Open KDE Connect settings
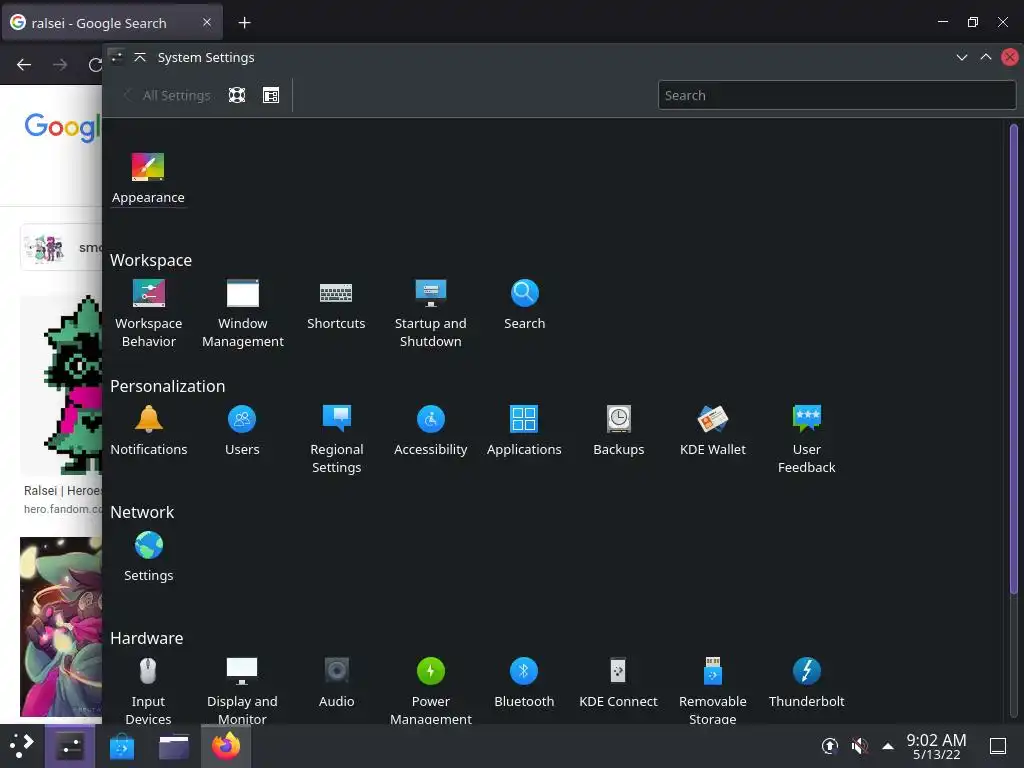The image size is (1024, 768). click(618, 683)
